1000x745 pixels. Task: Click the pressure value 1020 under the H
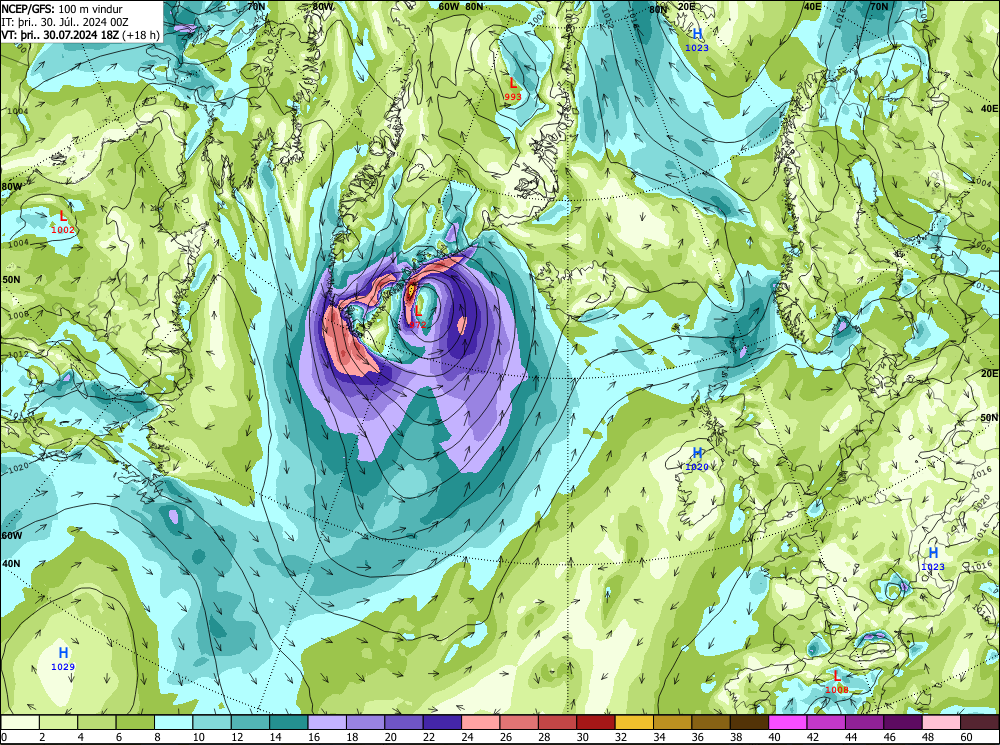(697, 467)
